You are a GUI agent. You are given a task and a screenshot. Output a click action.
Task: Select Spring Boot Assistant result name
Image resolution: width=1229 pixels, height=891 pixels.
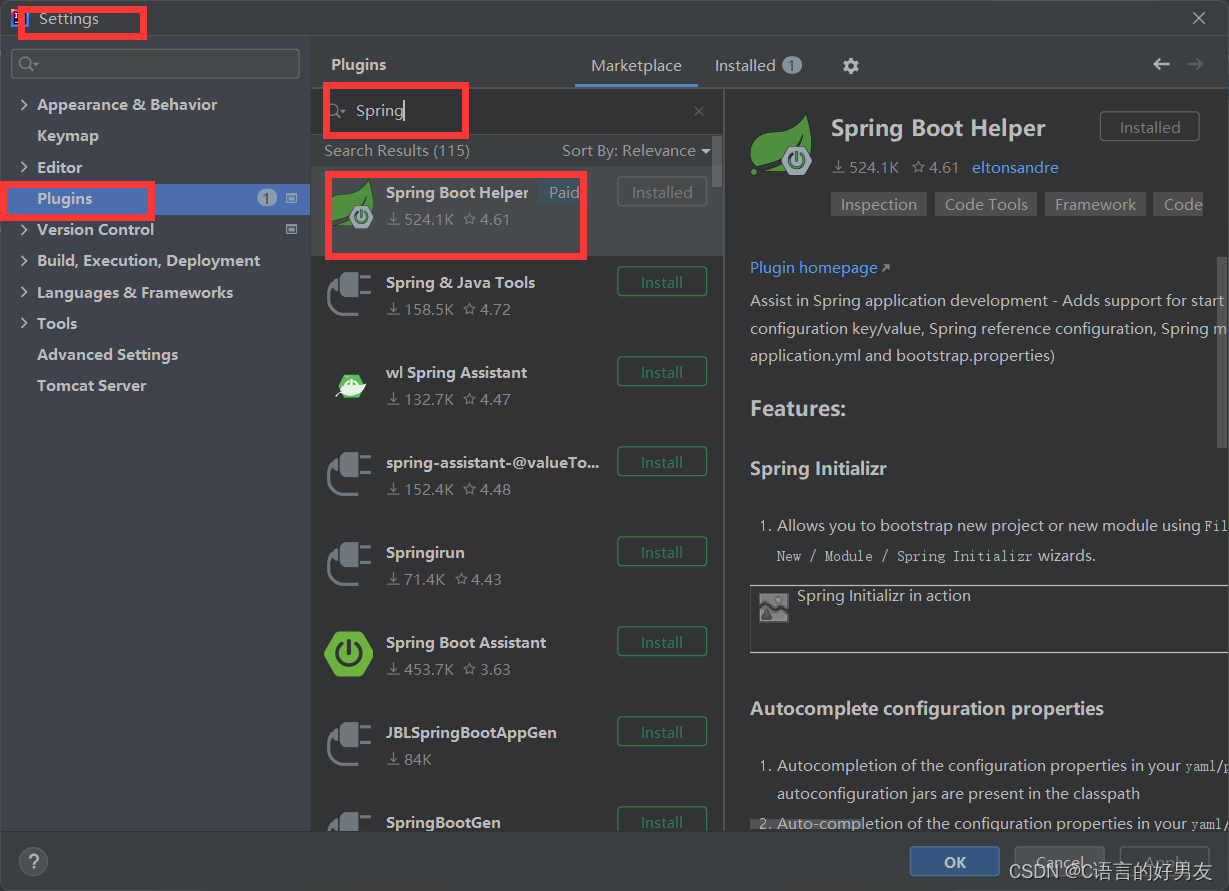click(x=466, y=643)
